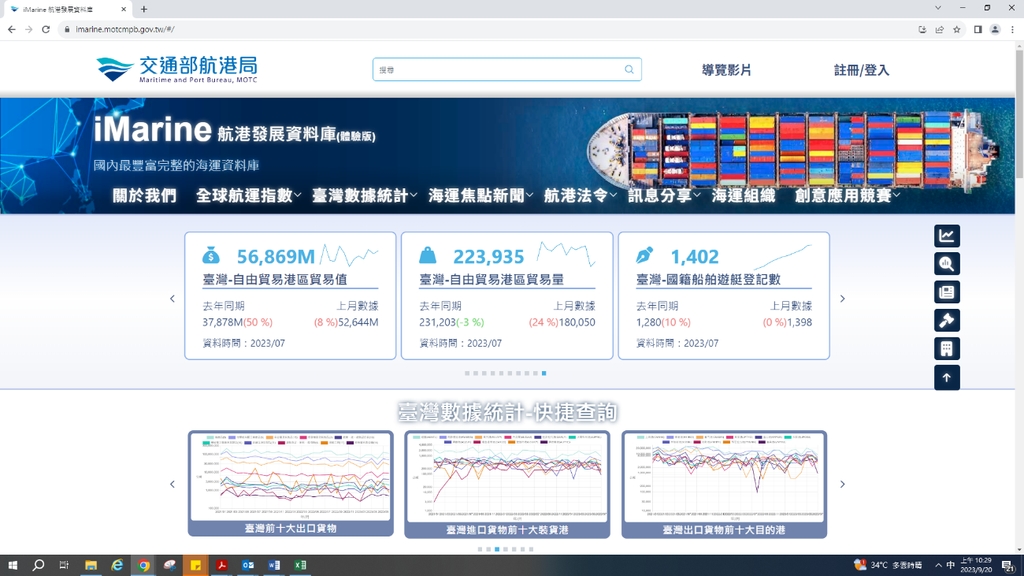Open Windows Start menu

coord(12,565)
